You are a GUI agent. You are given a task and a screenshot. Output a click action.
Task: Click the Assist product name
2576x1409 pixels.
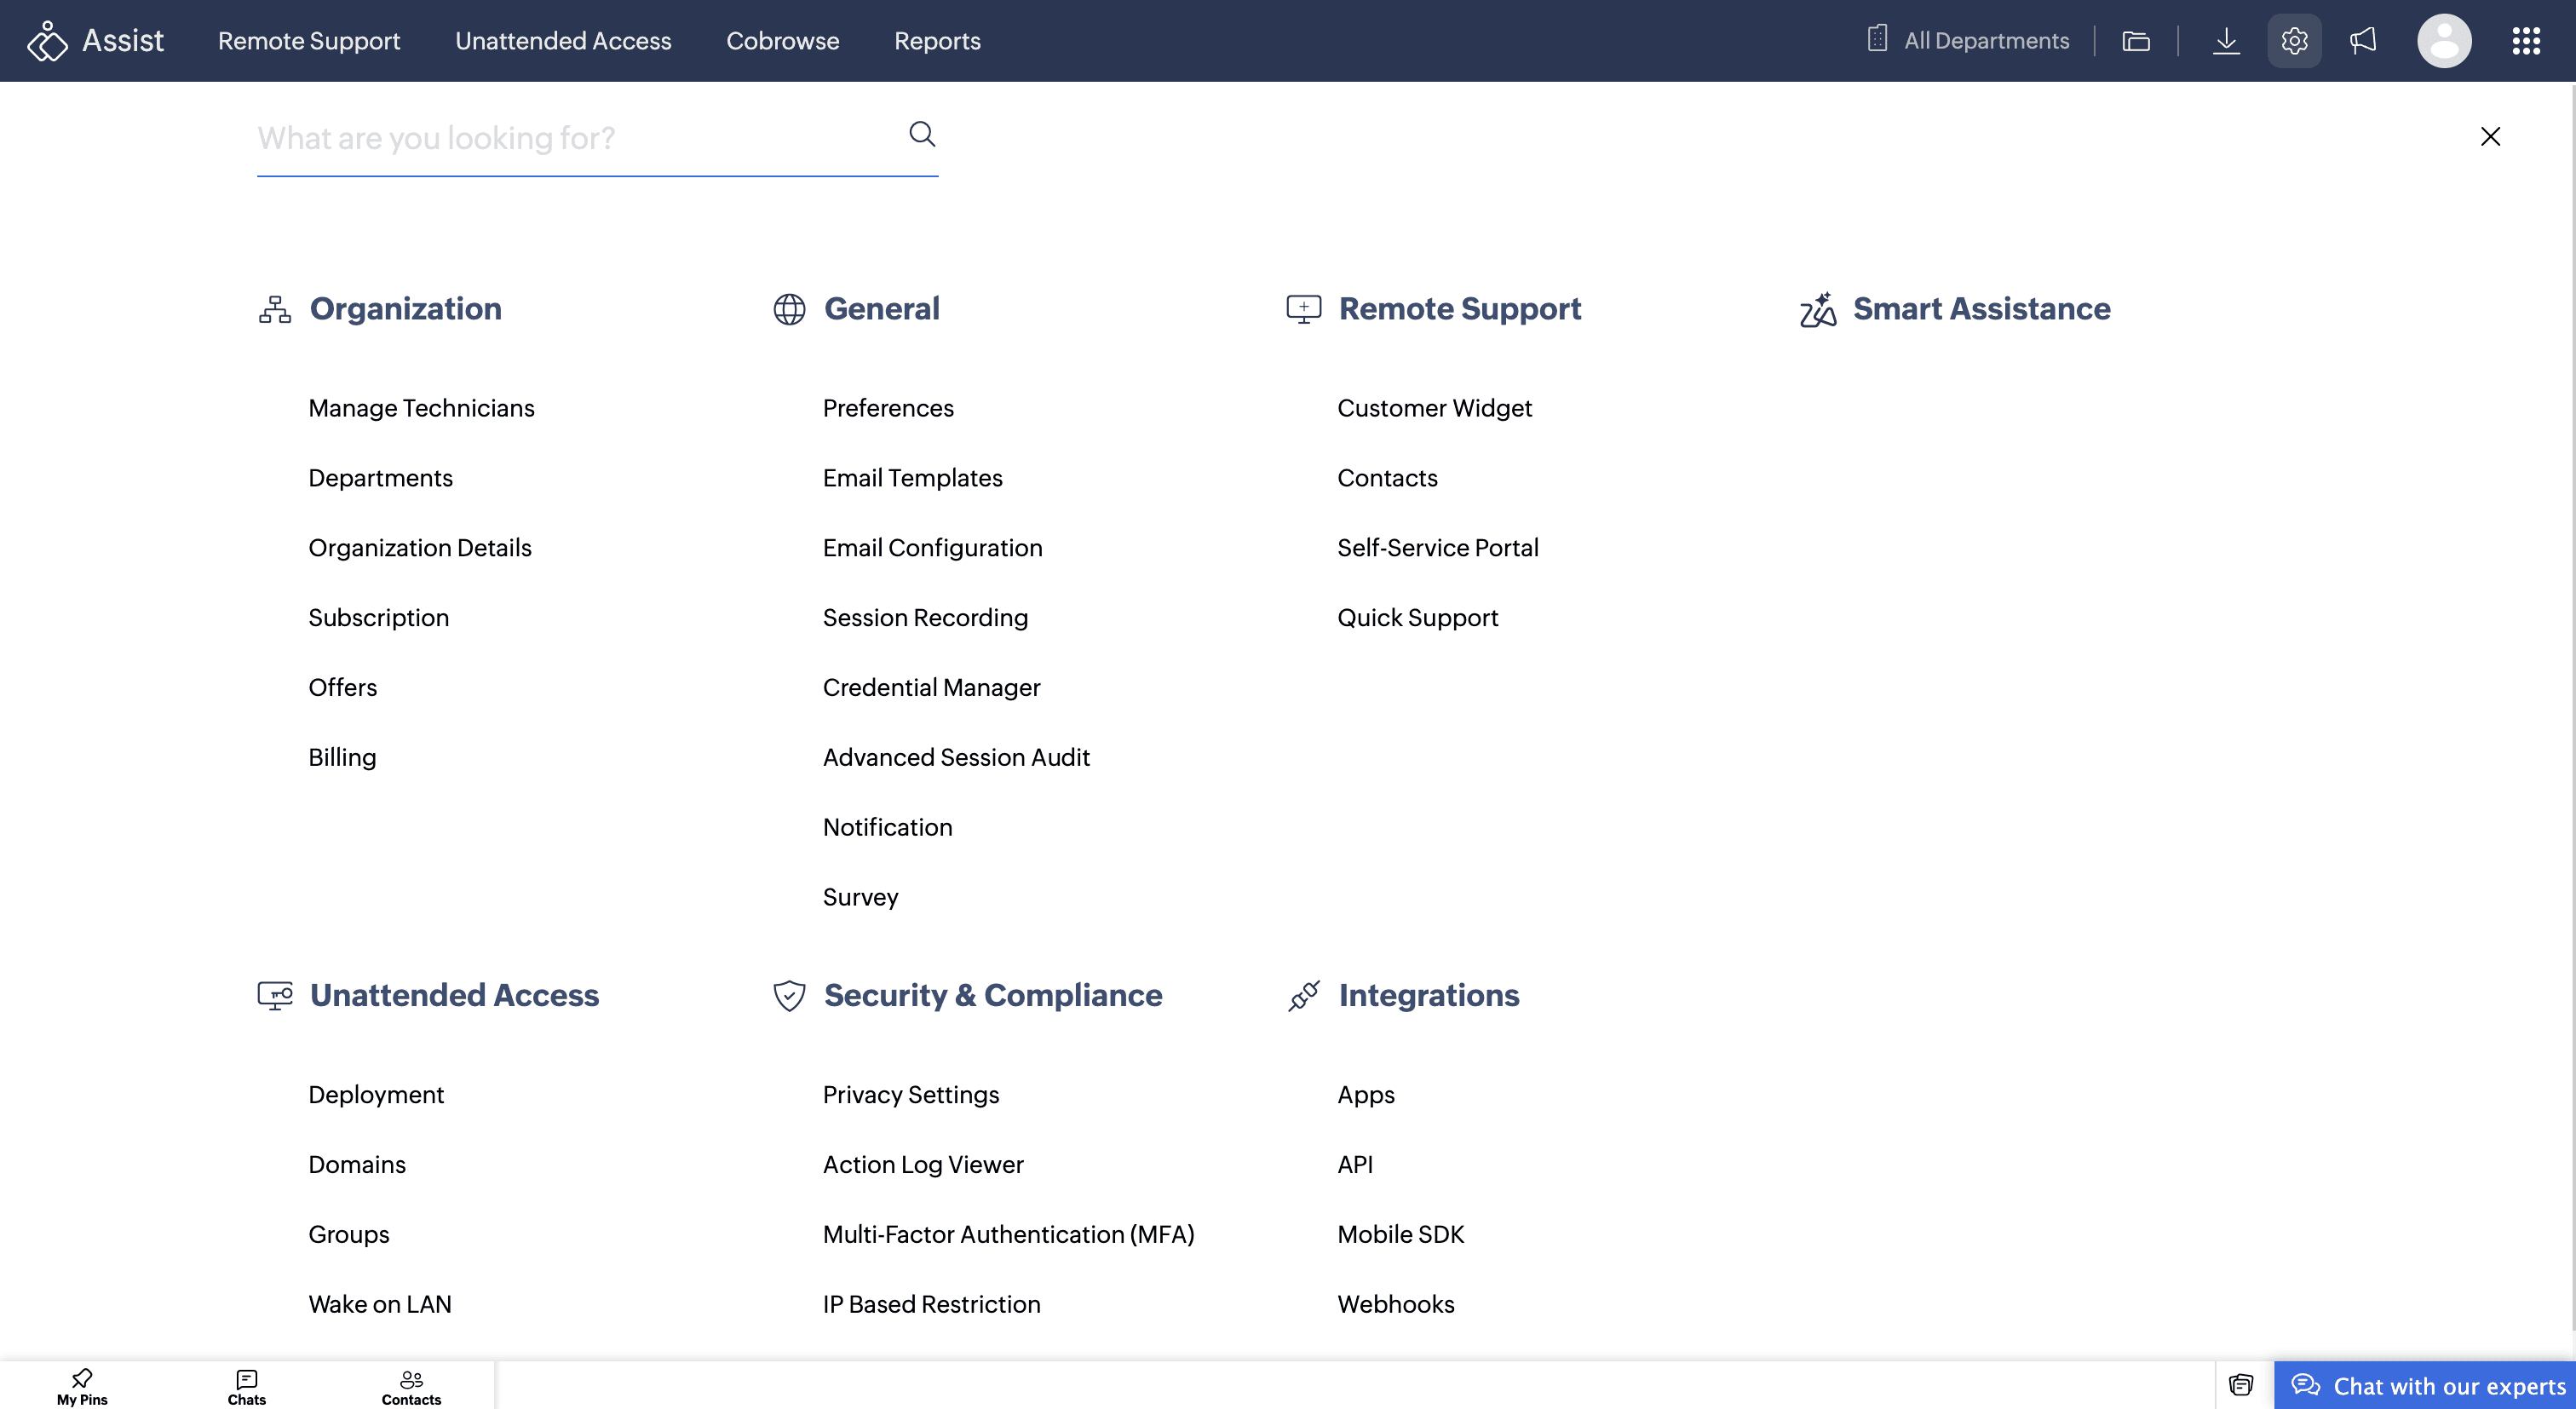pos(122,41)
